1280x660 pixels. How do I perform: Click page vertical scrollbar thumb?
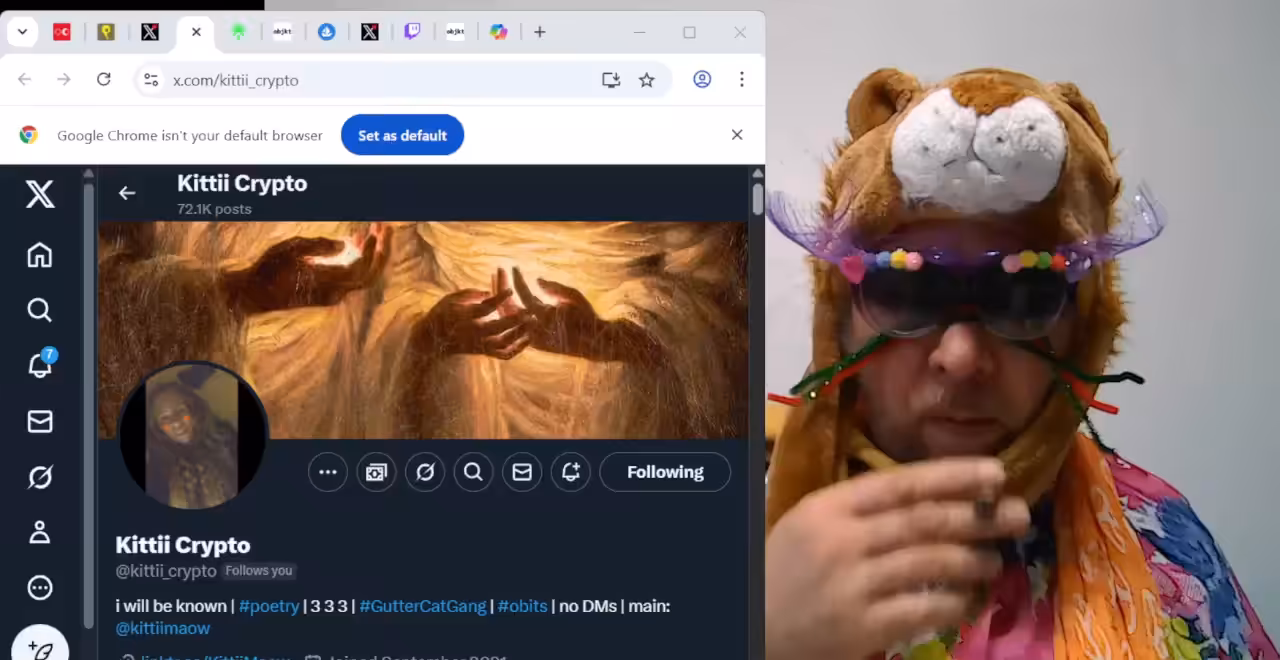pyautogui.click(x=758, y=198)
